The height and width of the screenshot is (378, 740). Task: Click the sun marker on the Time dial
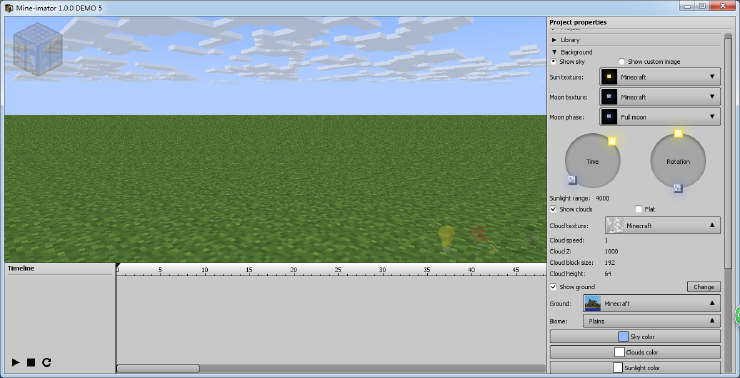(x=612, y=141)
